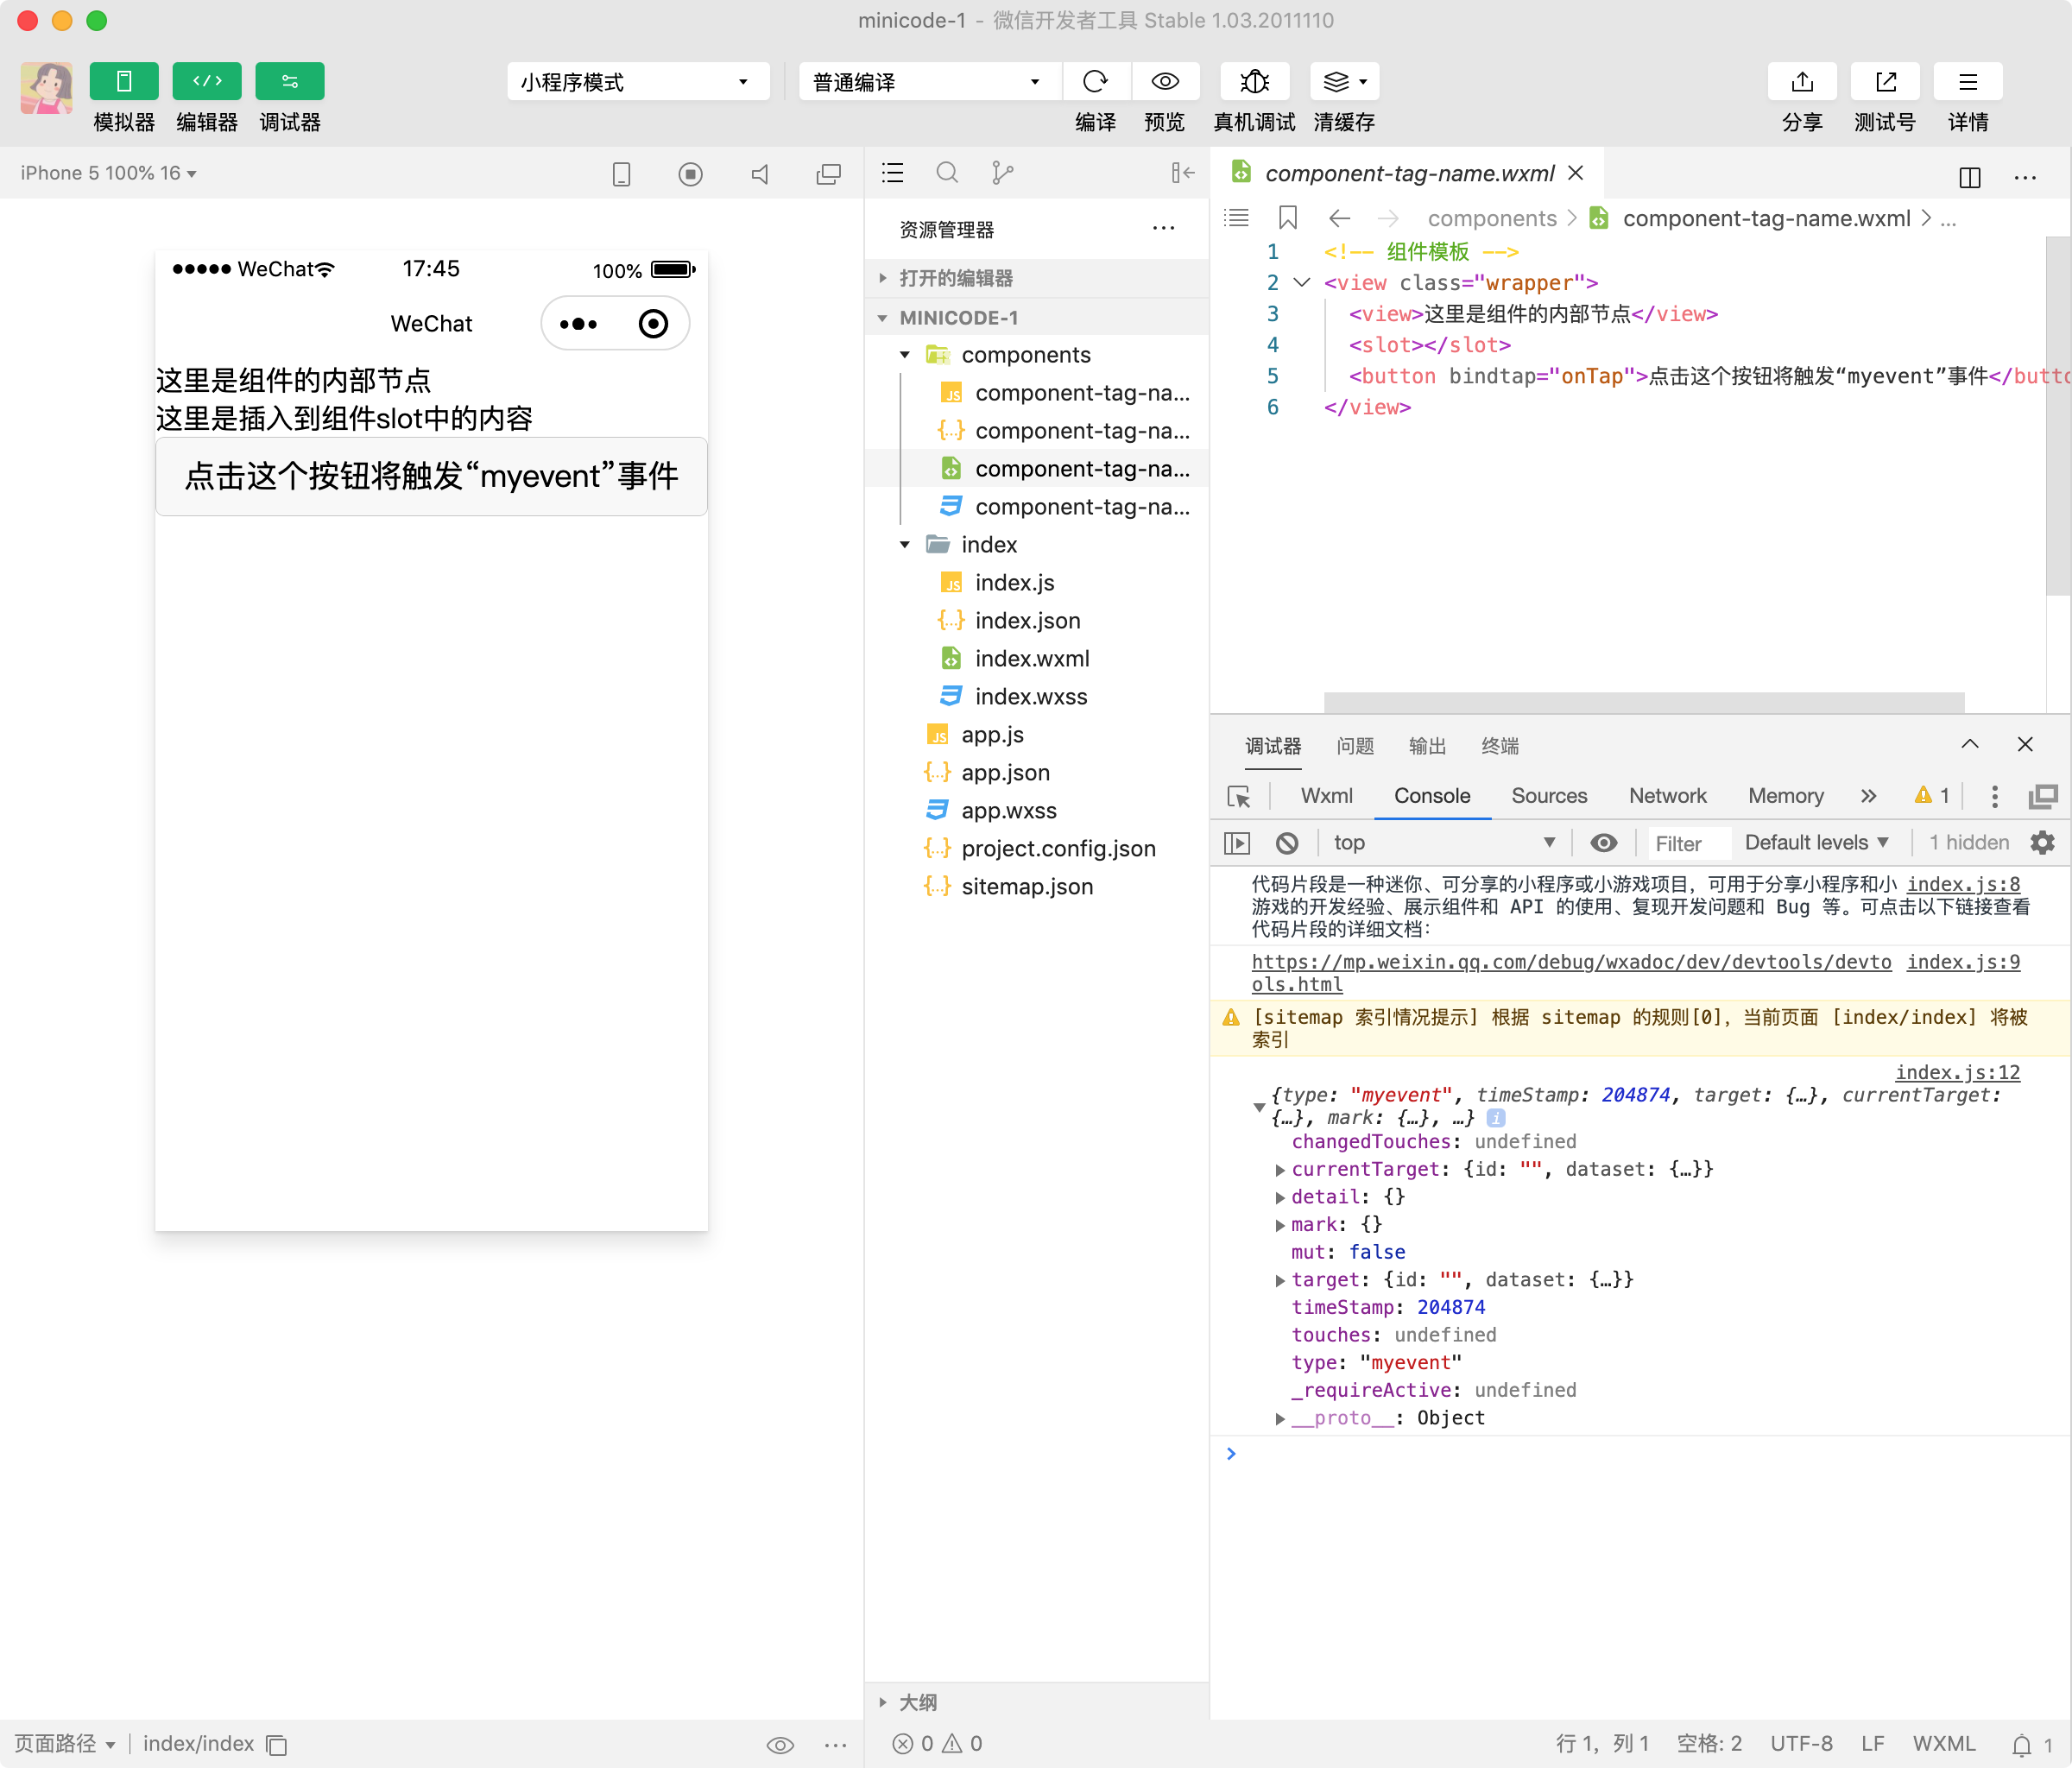This screenshot has height=1768, width=2072.
Task: Switch to the Sources tab
Action: (x=1548, y=796)
